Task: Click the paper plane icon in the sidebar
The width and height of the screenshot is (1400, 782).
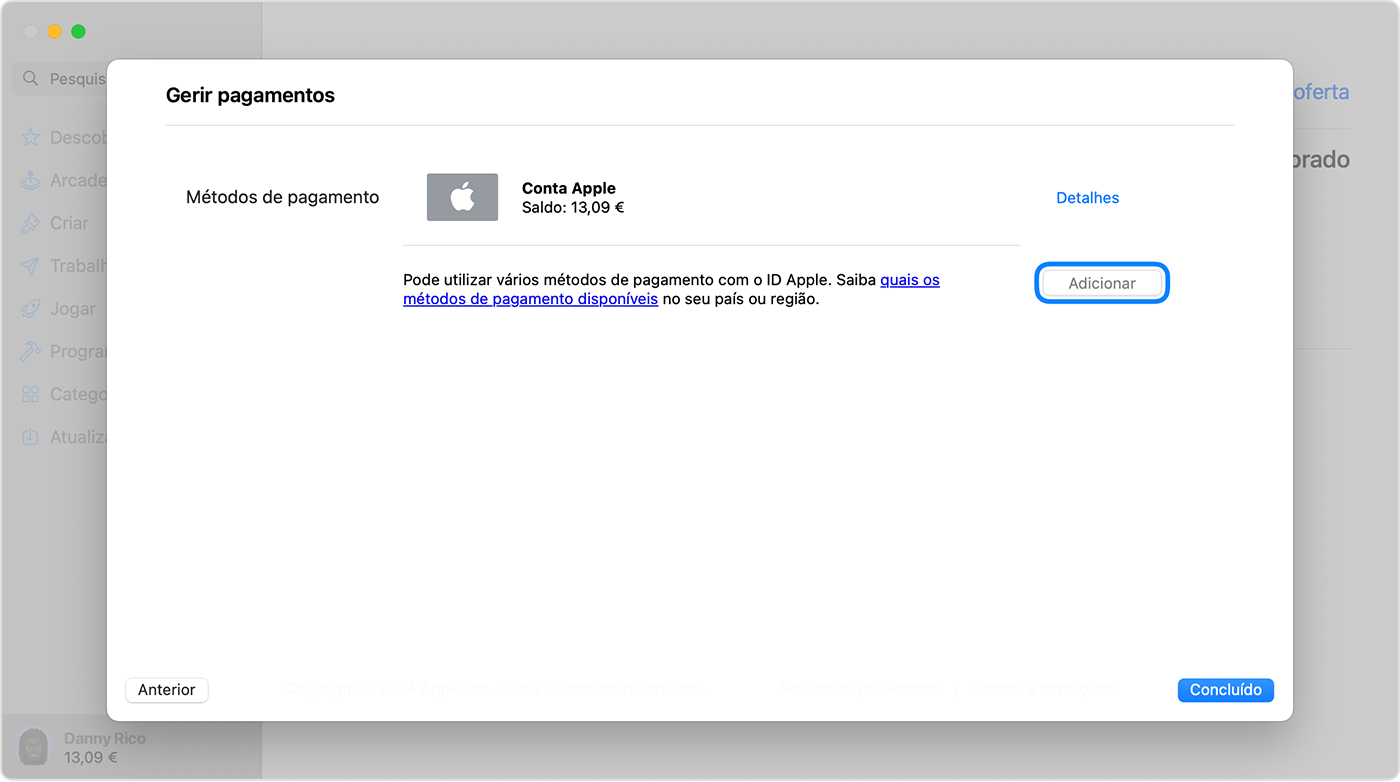Action: pyautogui.click(x=31, y=266)
